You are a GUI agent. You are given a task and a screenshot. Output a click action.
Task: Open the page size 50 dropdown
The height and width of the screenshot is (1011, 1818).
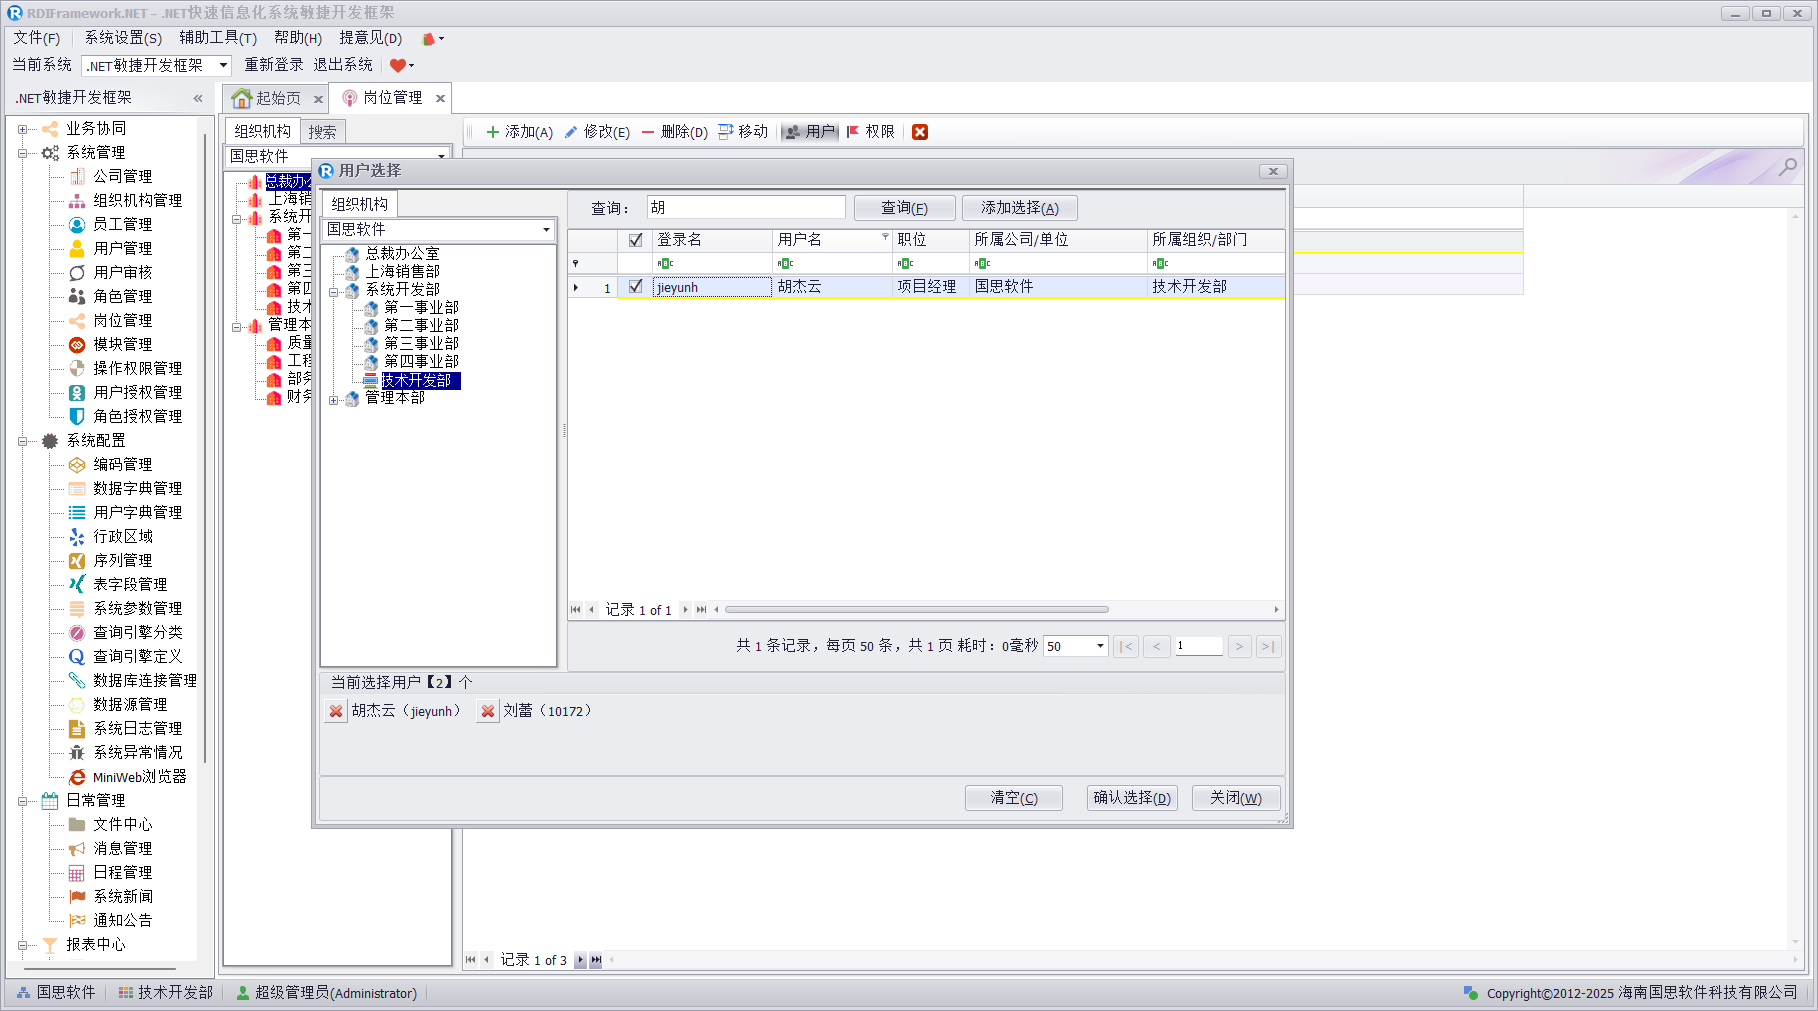[1100, 646]
